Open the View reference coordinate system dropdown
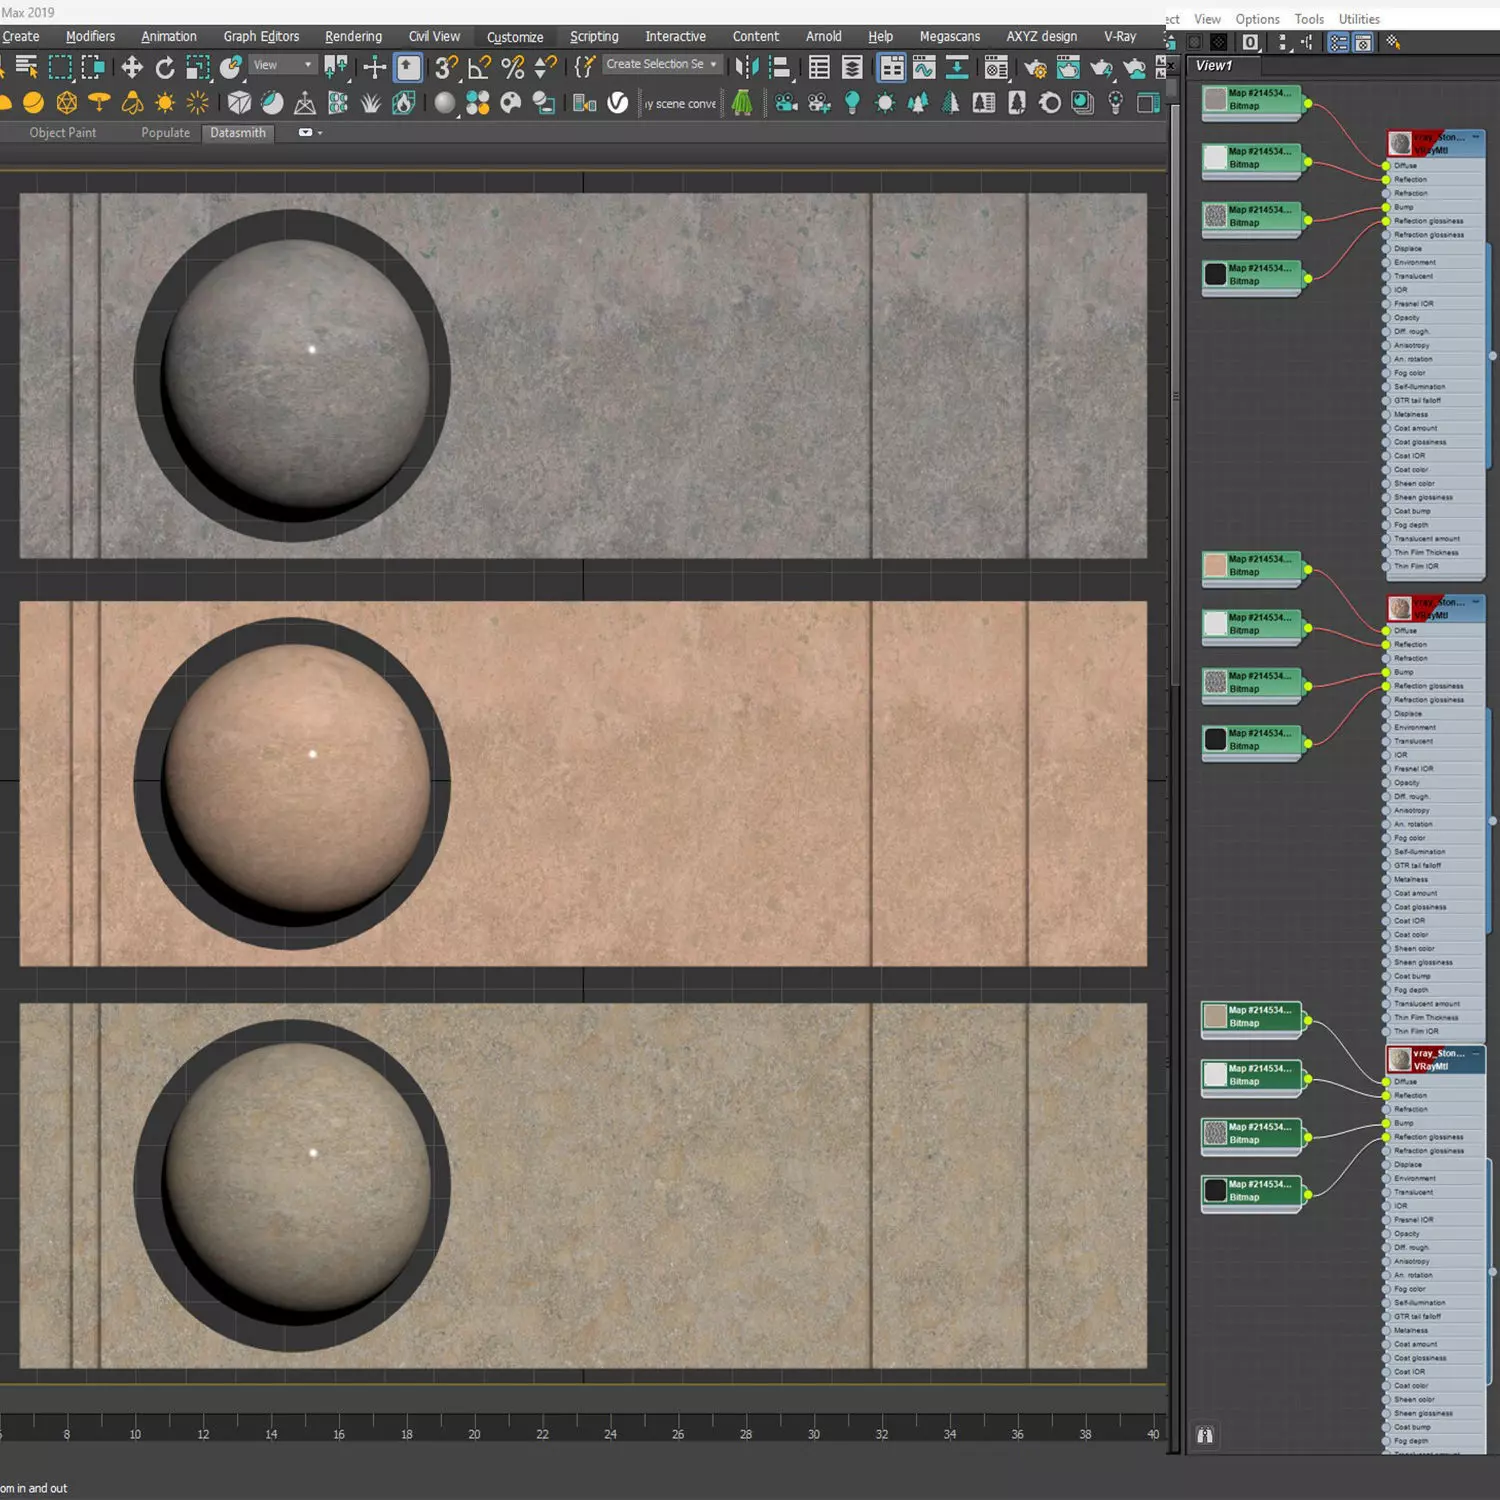The height and width of the screenshot is (1500, 1500). pos(283,65)
